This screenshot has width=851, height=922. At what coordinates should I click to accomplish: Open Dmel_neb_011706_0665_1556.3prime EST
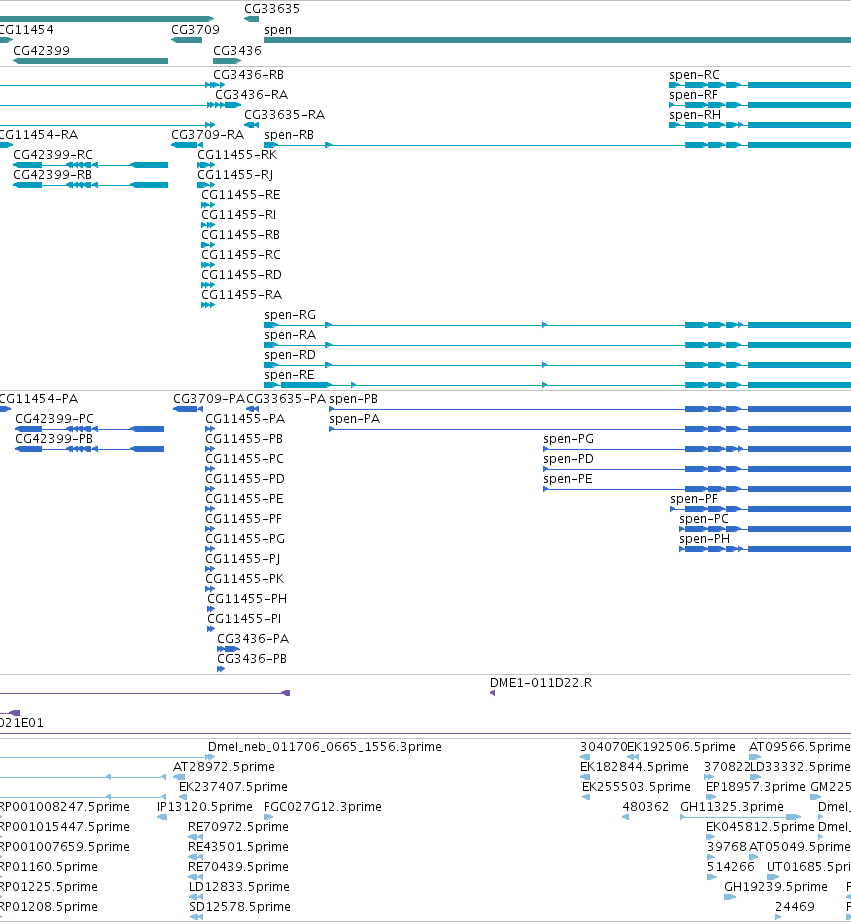point(325,747)
